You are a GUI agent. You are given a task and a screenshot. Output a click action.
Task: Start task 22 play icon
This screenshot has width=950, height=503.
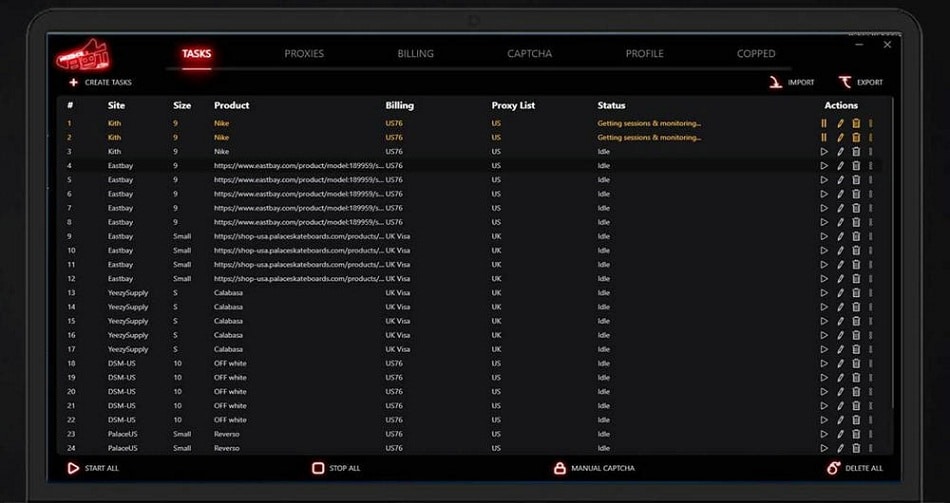[x=823, y=420]
